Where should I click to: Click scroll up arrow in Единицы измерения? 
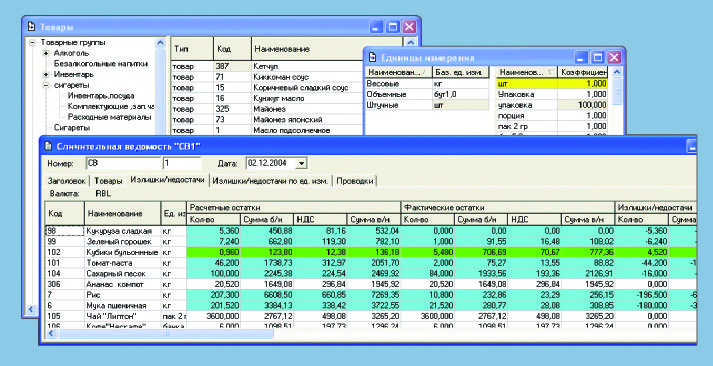click(617, 72)
